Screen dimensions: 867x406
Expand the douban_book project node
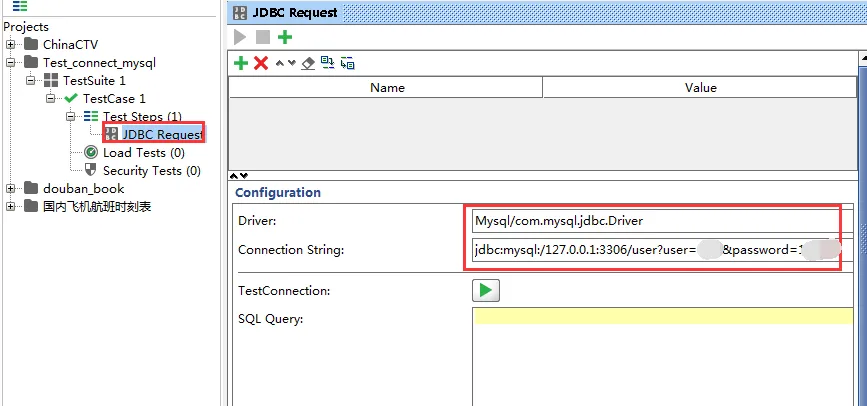click(11, 188)
